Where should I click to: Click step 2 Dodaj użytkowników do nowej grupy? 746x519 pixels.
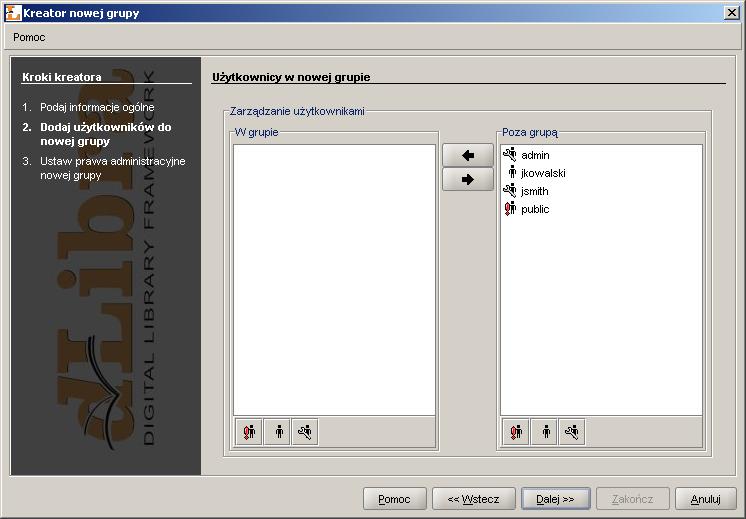pos(106,134)
